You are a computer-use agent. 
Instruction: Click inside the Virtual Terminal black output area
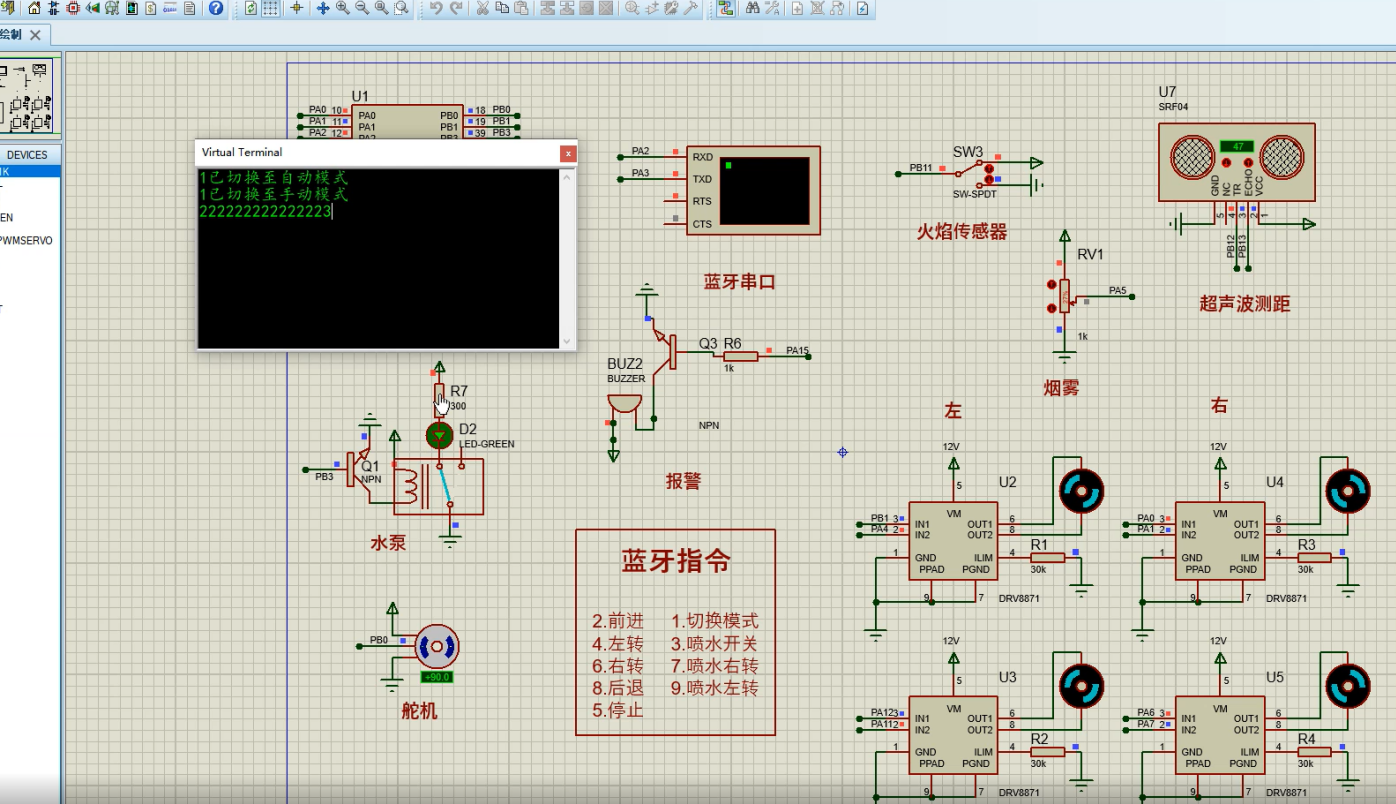click(378, 258)
